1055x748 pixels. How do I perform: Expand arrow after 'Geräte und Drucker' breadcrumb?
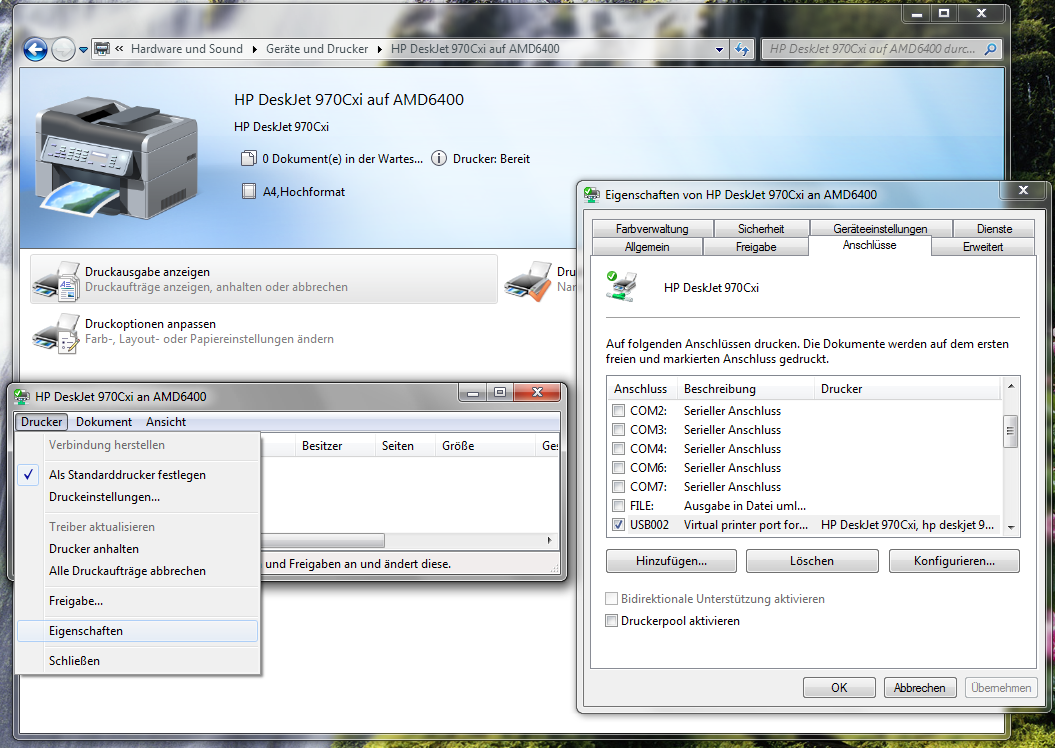tap(379, 49)
